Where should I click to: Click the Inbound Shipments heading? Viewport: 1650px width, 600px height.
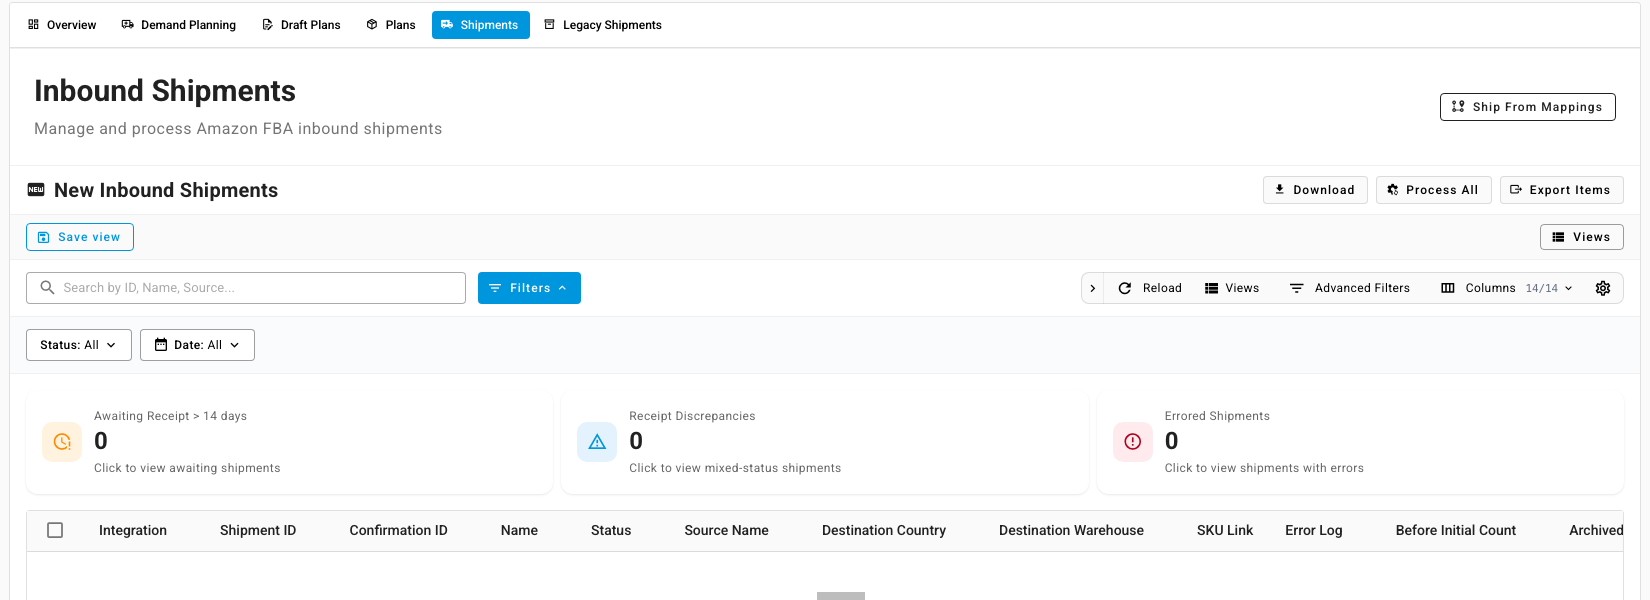point(165,91)
